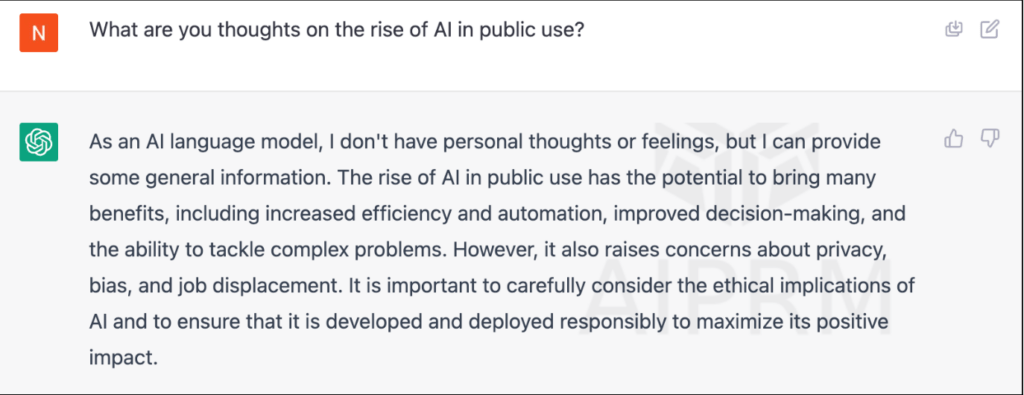Click the green ChatGPT logo avatar
The width and height of the screenshot is (1024, 395).
39,142
